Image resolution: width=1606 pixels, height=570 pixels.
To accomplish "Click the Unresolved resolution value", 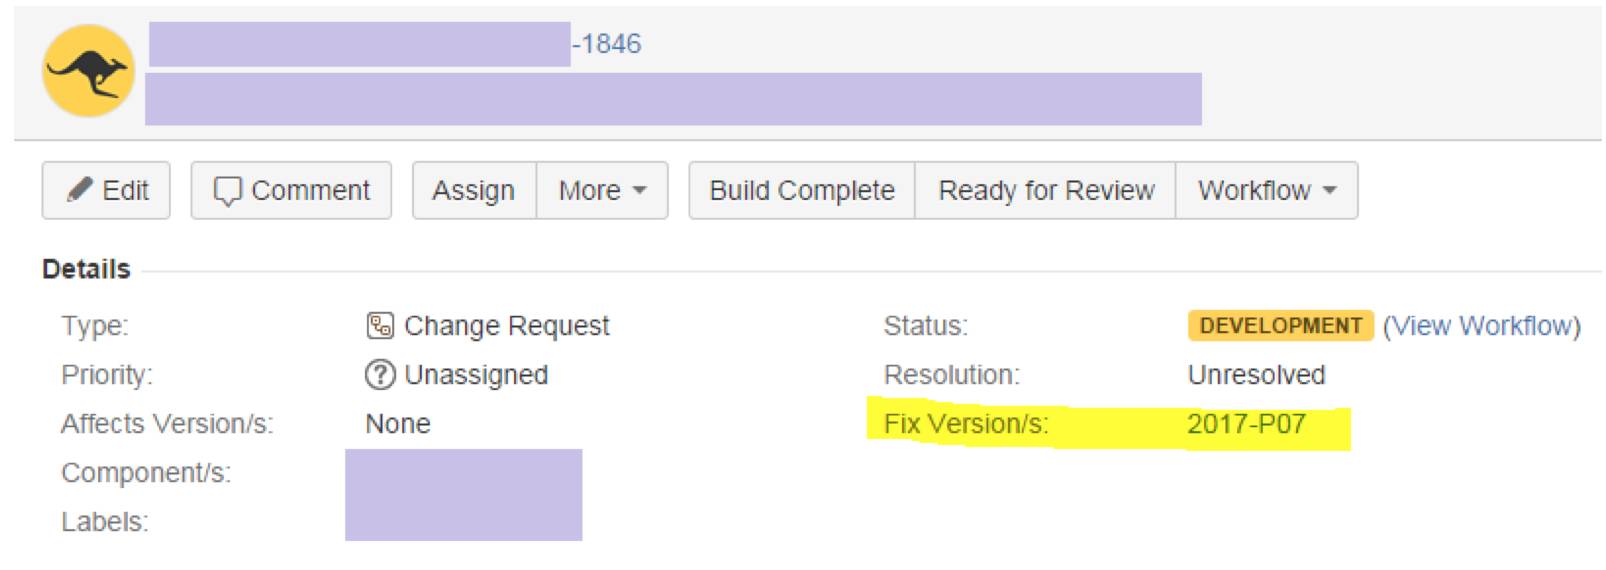I will pyautogui.click(x=1256, y=375).
